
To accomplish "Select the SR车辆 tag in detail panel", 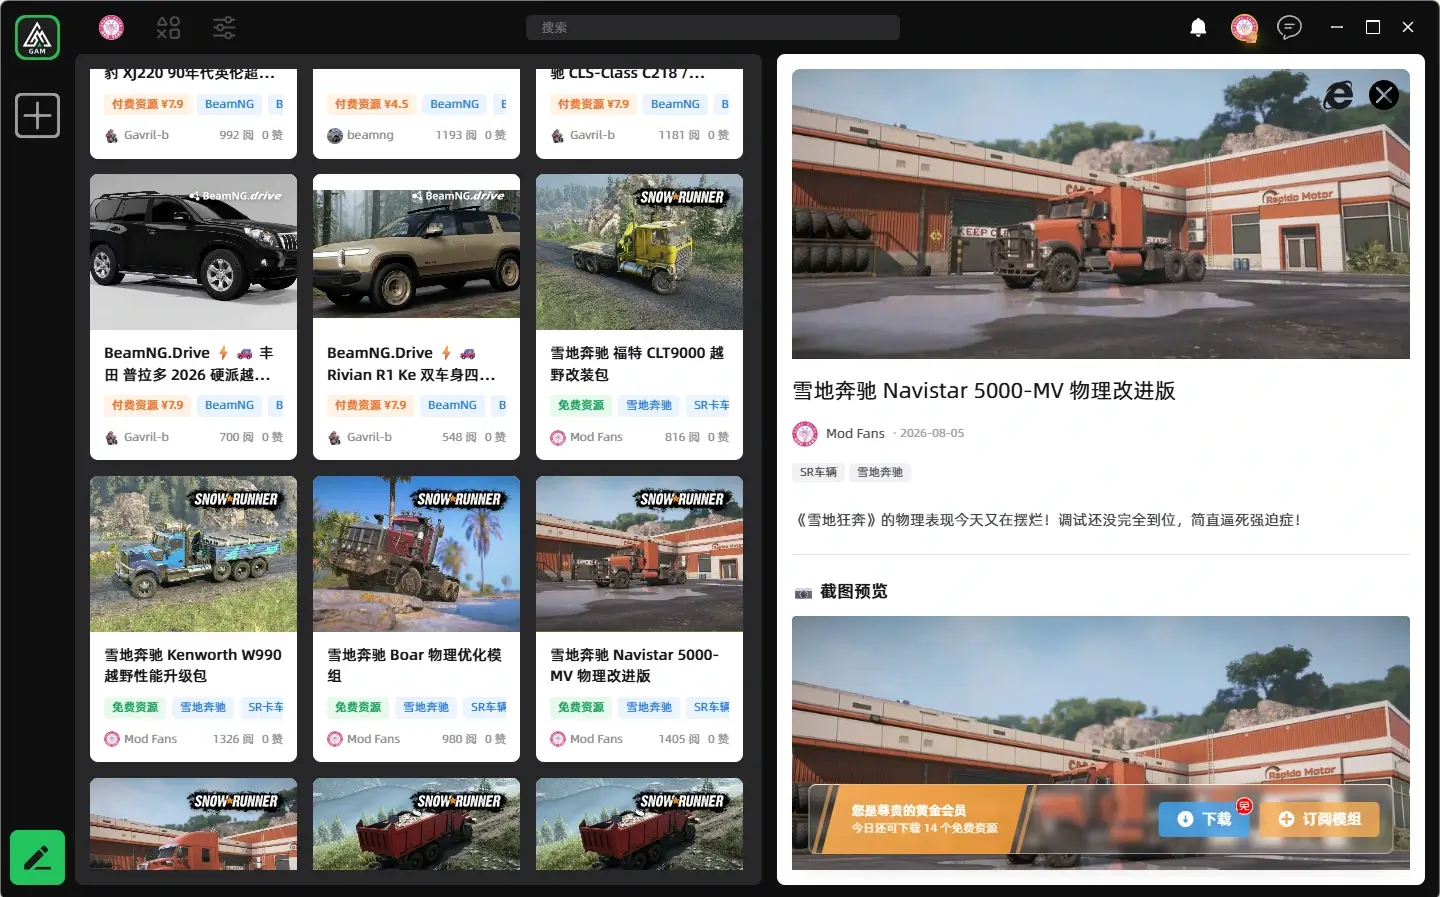I will [818, 472].
